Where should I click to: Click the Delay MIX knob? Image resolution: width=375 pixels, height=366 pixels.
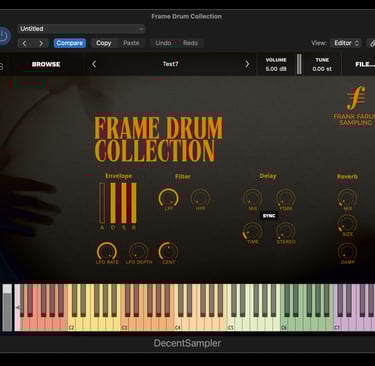click(x=252, y=198)
